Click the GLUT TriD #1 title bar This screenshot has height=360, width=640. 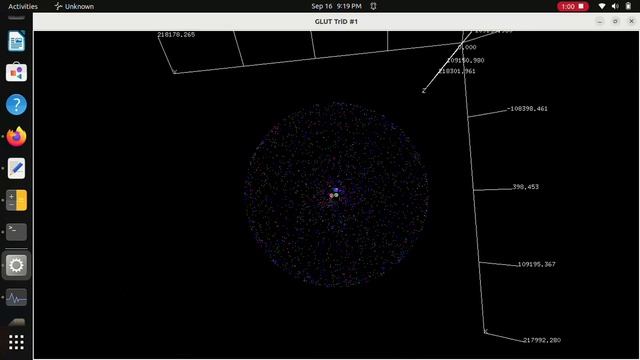pyautogui.click(x=336, y=21)
